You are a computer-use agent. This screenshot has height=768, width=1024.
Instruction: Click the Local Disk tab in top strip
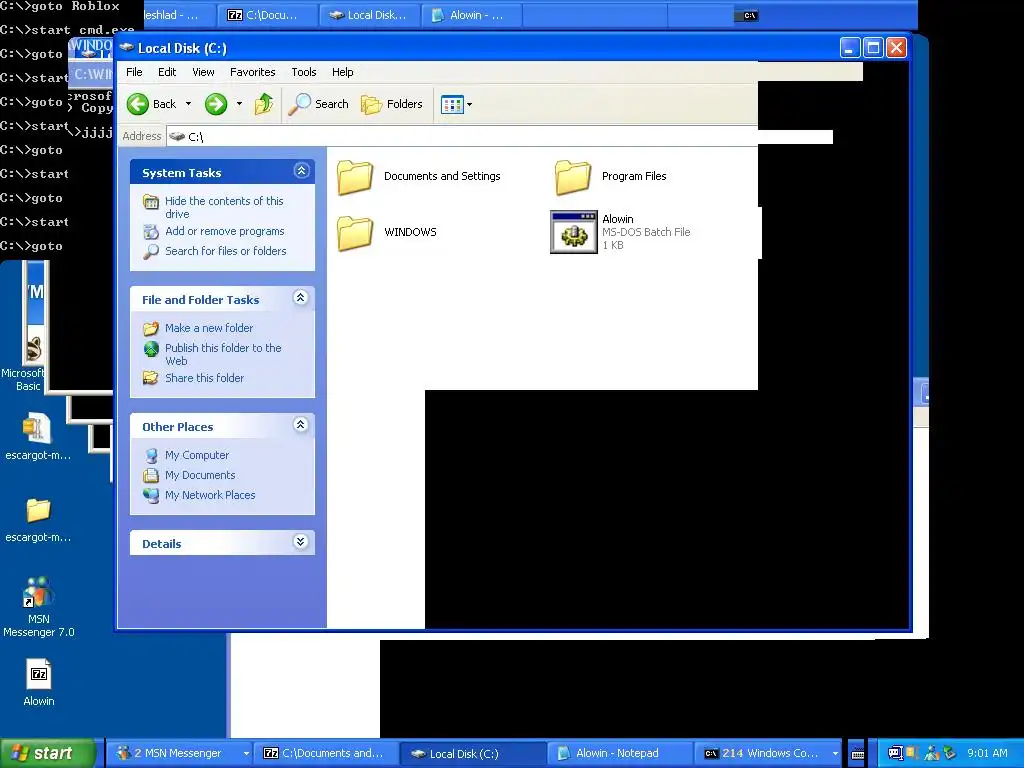tap(369, 15)
